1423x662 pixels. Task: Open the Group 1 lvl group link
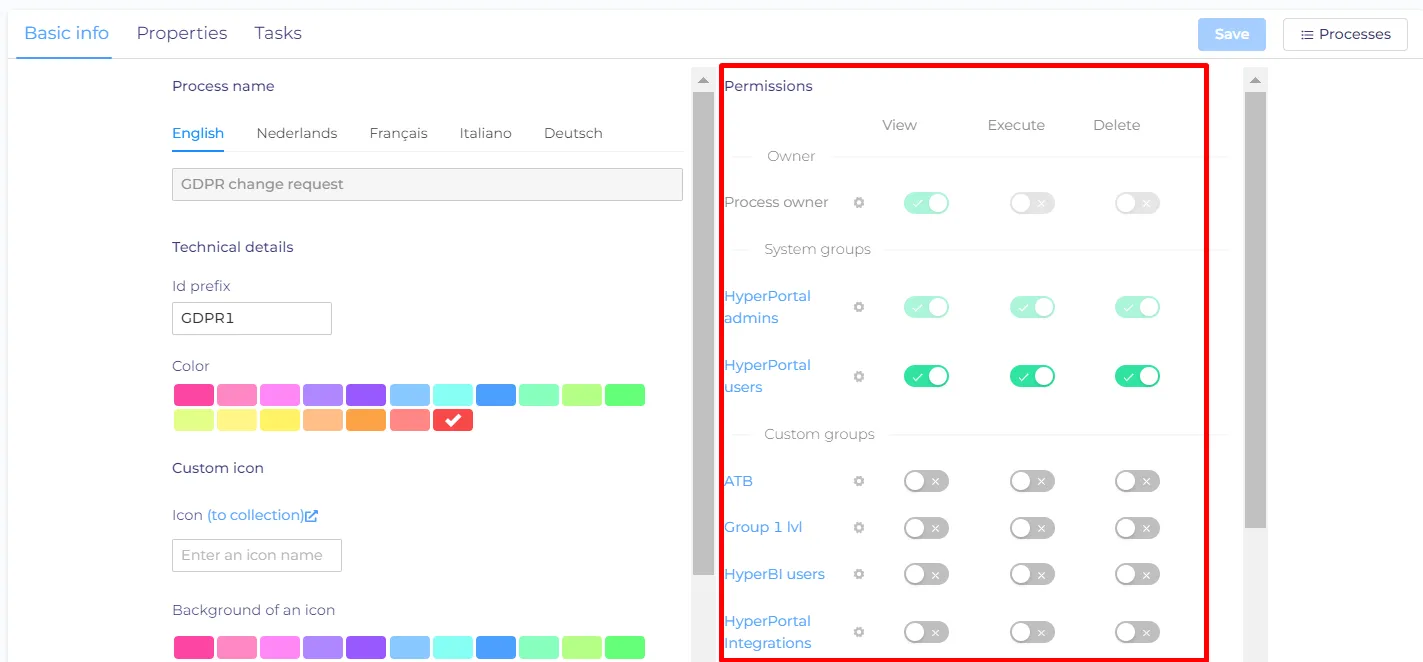click(x=763, y=527)
